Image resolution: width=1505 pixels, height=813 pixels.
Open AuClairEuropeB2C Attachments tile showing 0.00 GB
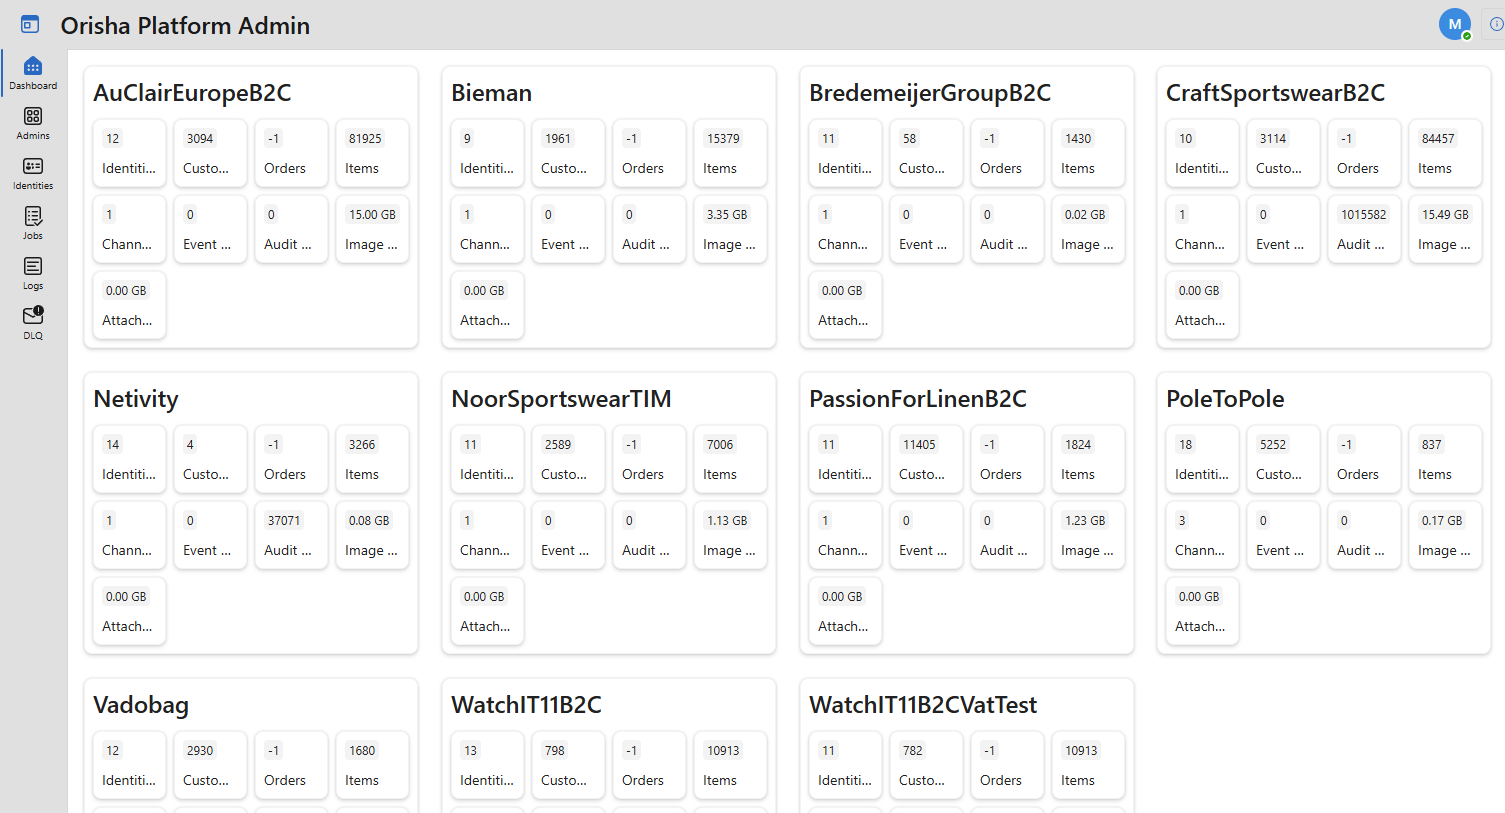129,305
